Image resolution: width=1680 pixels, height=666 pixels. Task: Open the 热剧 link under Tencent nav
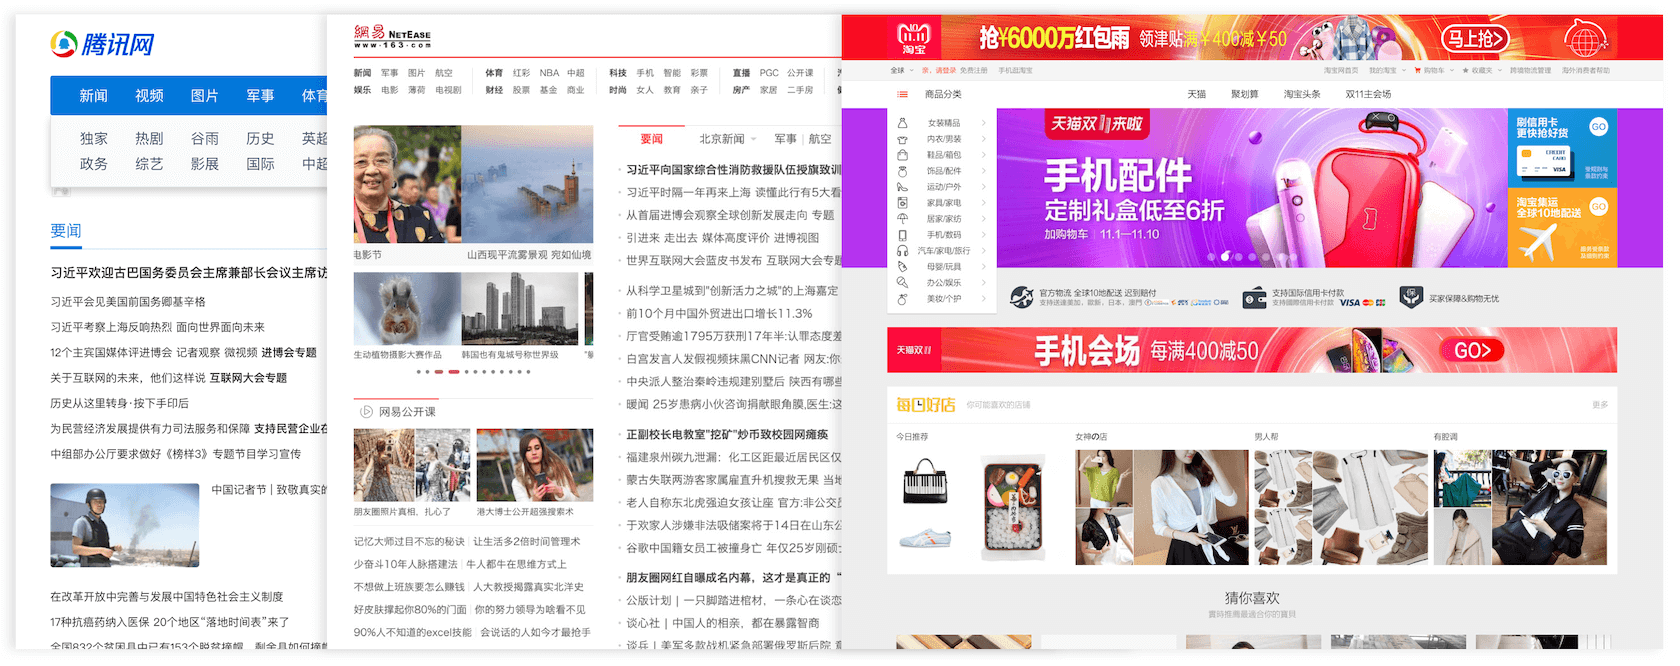[149, 139]
